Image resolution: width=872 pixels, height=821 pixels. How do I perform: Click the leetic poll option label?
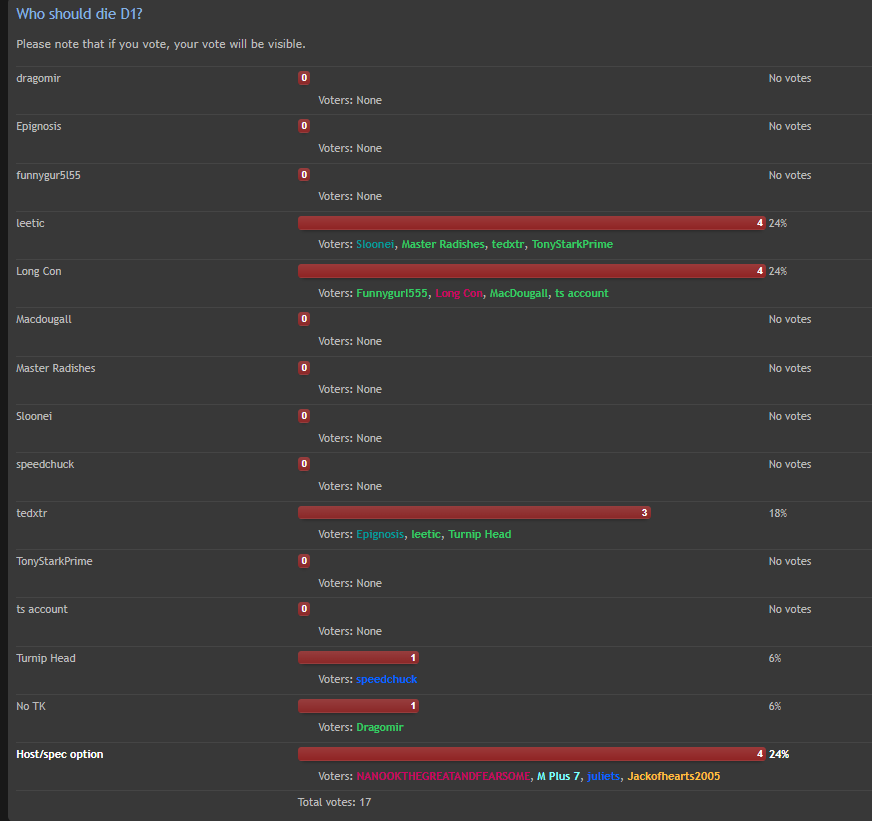[x=30, y=223]
